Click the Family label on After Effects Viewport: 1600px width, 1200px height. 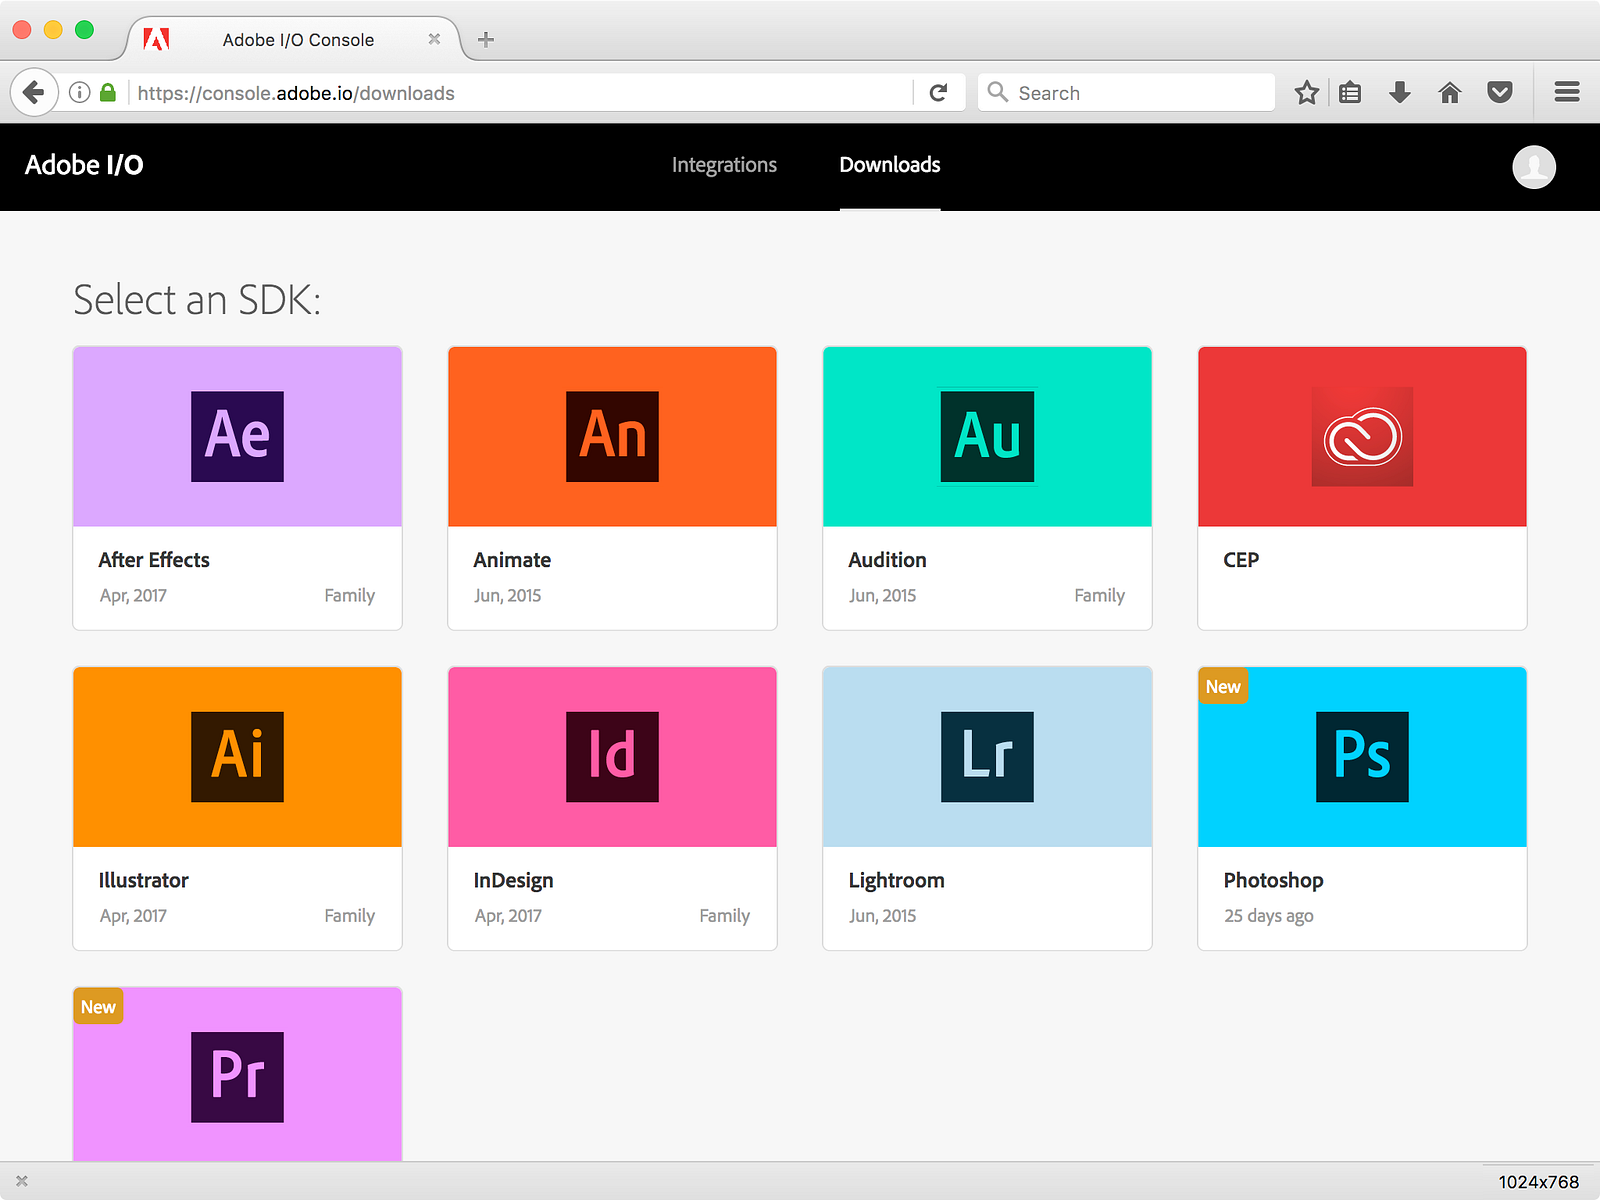(349, 595)
